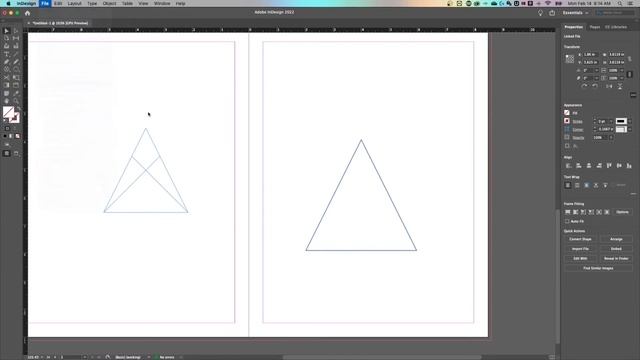Select wrap around object shape option
Viewport: 640px width, 360px height.
587,185
